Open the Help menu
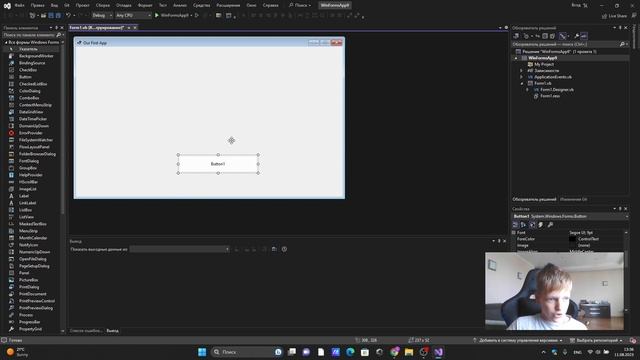The height and width of the screenshot is (360, 640). coord(270,5)
